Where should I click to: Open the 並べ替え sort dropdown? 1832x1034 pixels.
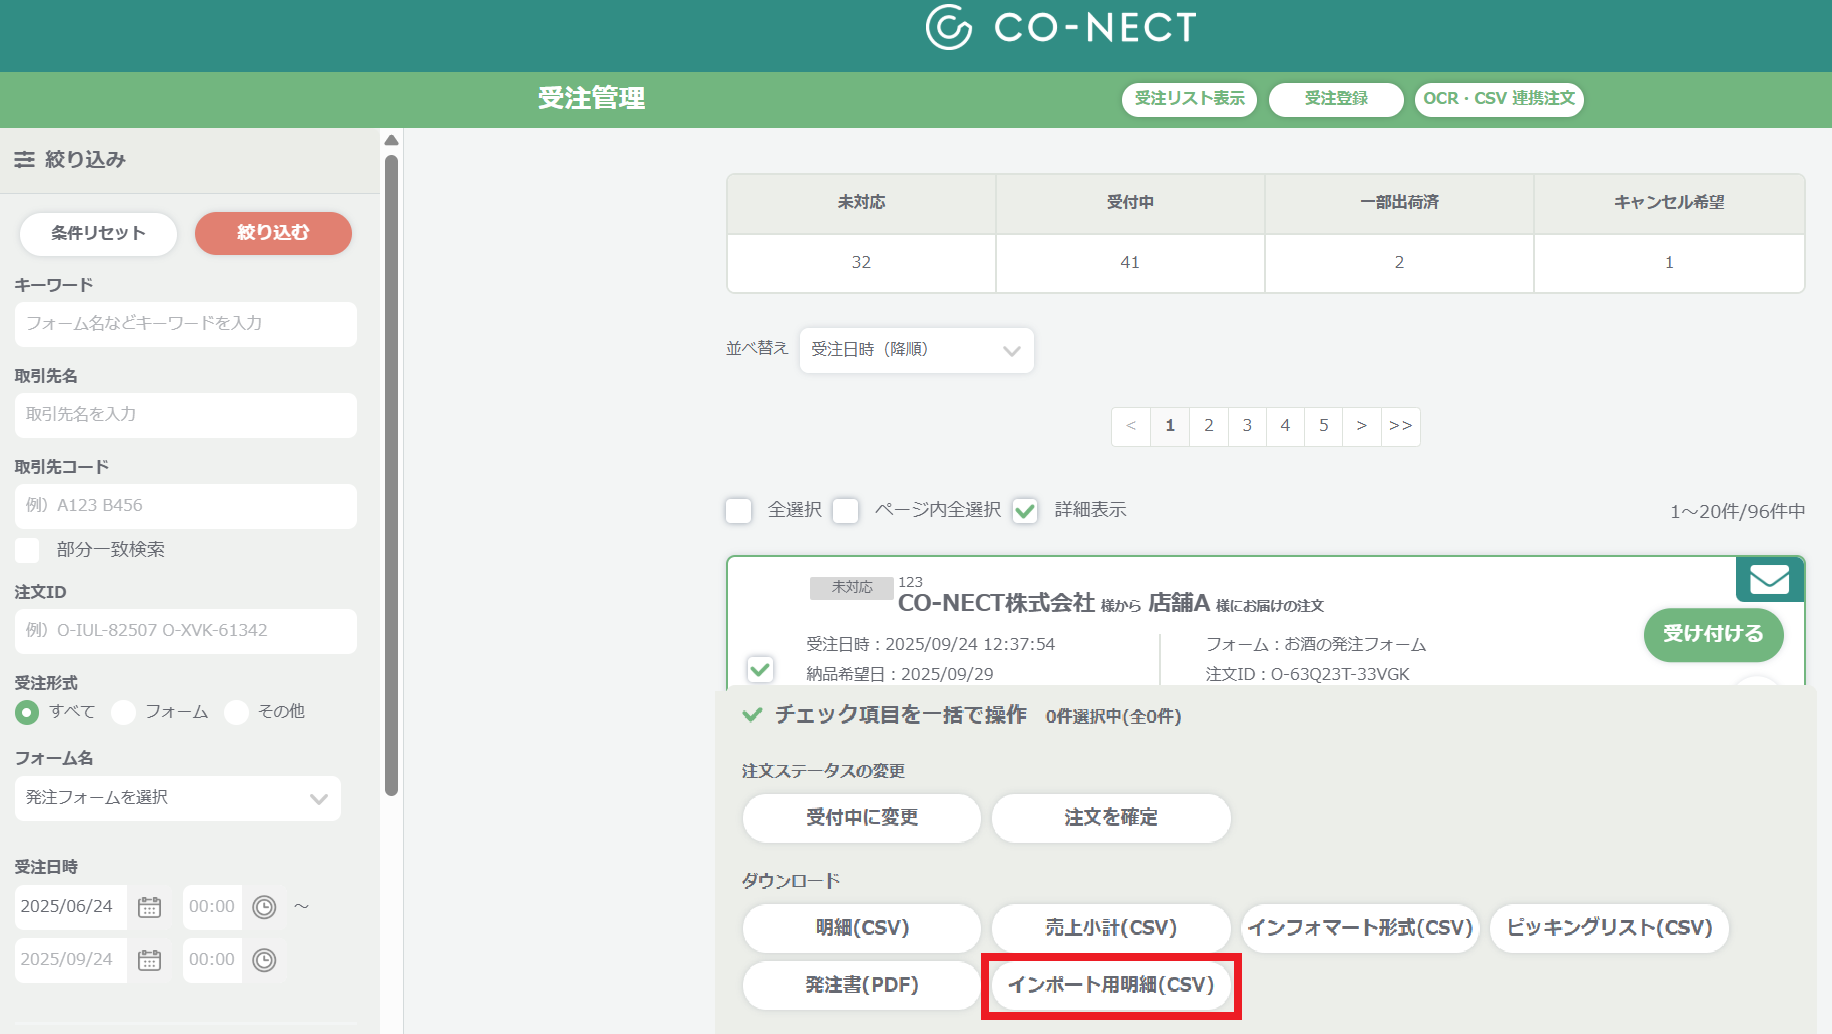click(x=916, y=350)
